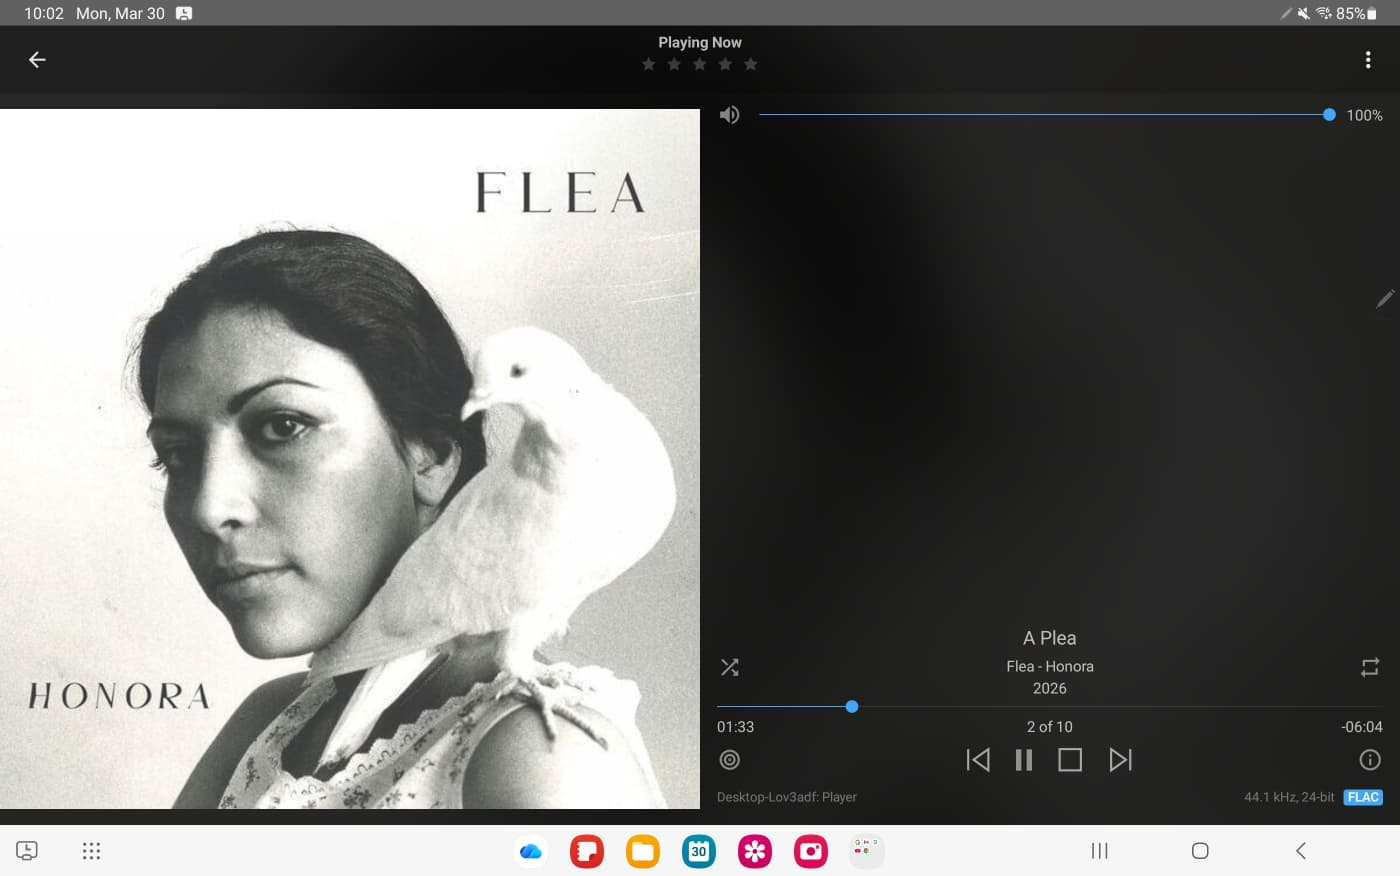Toggle shuffle playback
Viewport: 1400px width, 876px height.
coord(730,667)
